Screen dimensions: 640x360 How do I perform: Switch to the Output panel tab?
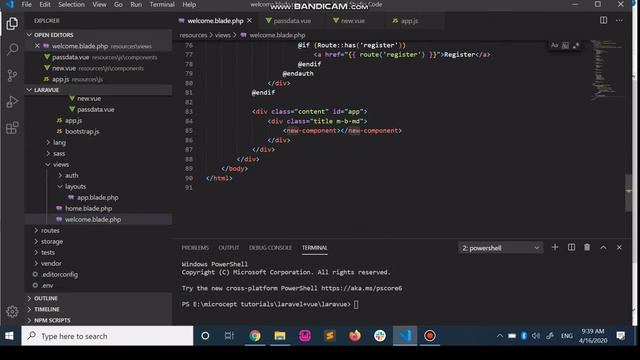pos(229,248)
